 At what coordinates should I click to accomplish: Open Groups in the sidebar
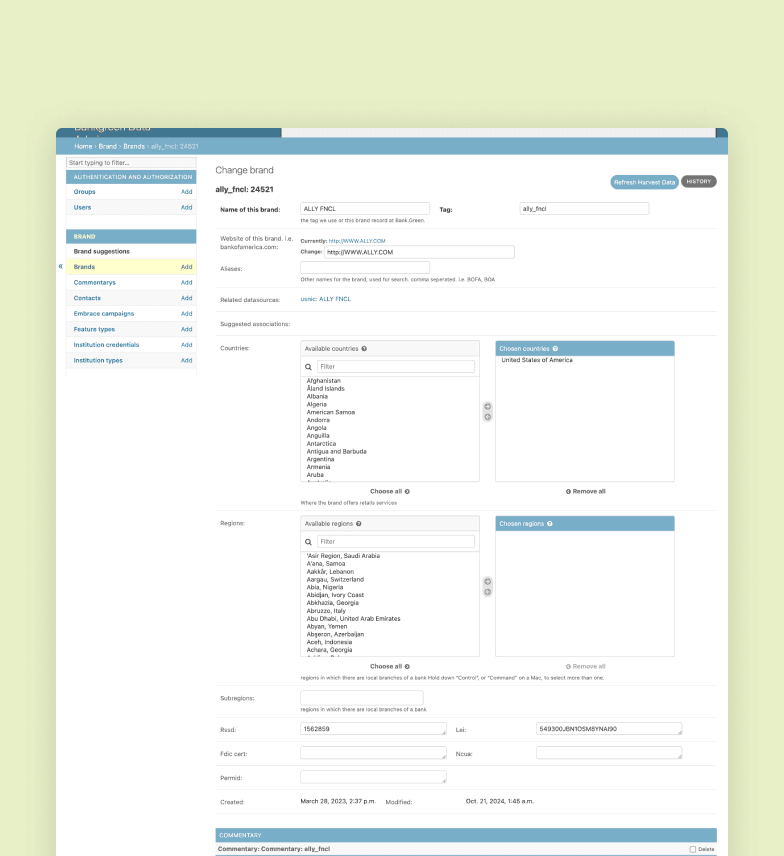pyautogui.click(x=85, y=192)
